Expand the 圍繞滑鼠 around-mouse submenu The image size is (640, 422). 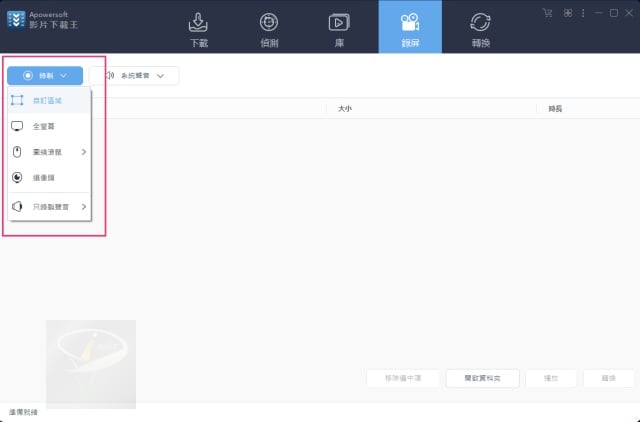[49, 152]
